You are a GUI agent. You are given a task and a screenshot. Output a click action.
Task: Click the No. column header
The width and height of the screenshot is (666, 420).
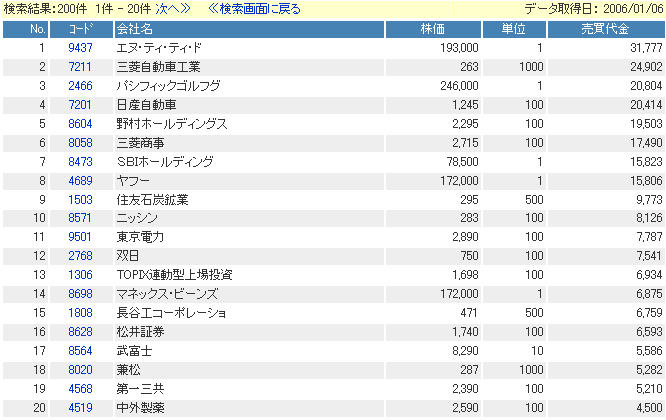25,29
